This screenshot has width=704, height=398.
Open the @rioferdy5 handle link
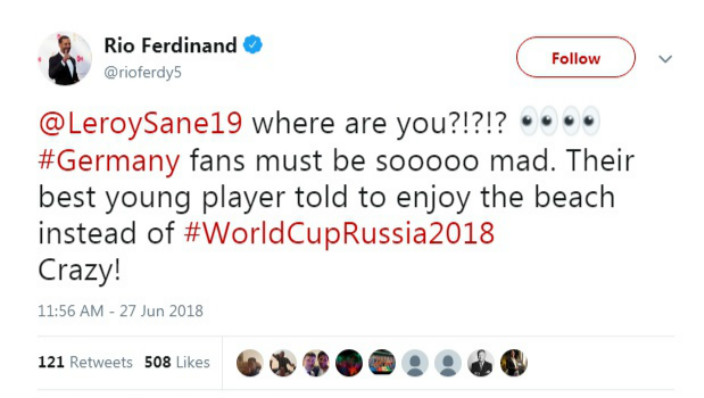coord(143,72)
